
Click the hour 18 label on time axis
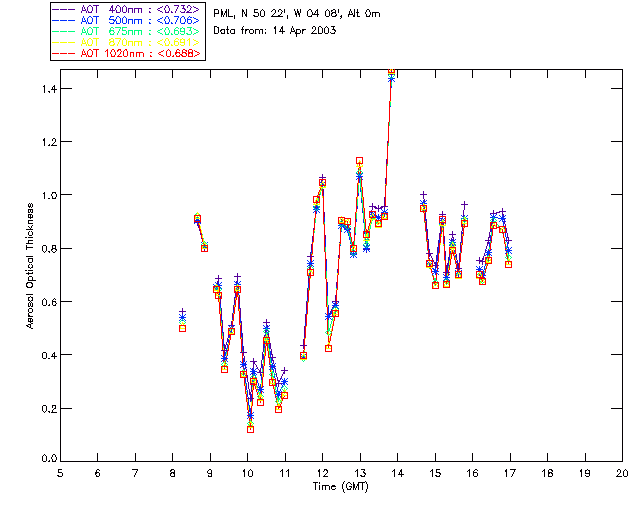(547, 473)
